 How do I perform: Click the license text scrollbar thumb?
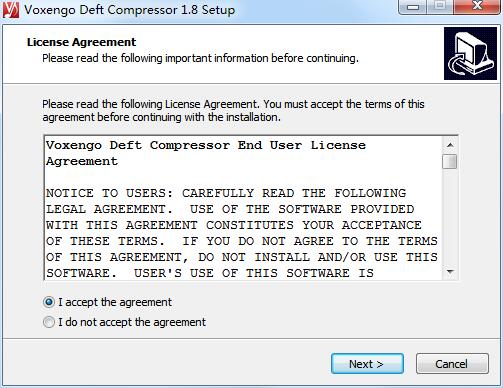click(x=450, y=162)
